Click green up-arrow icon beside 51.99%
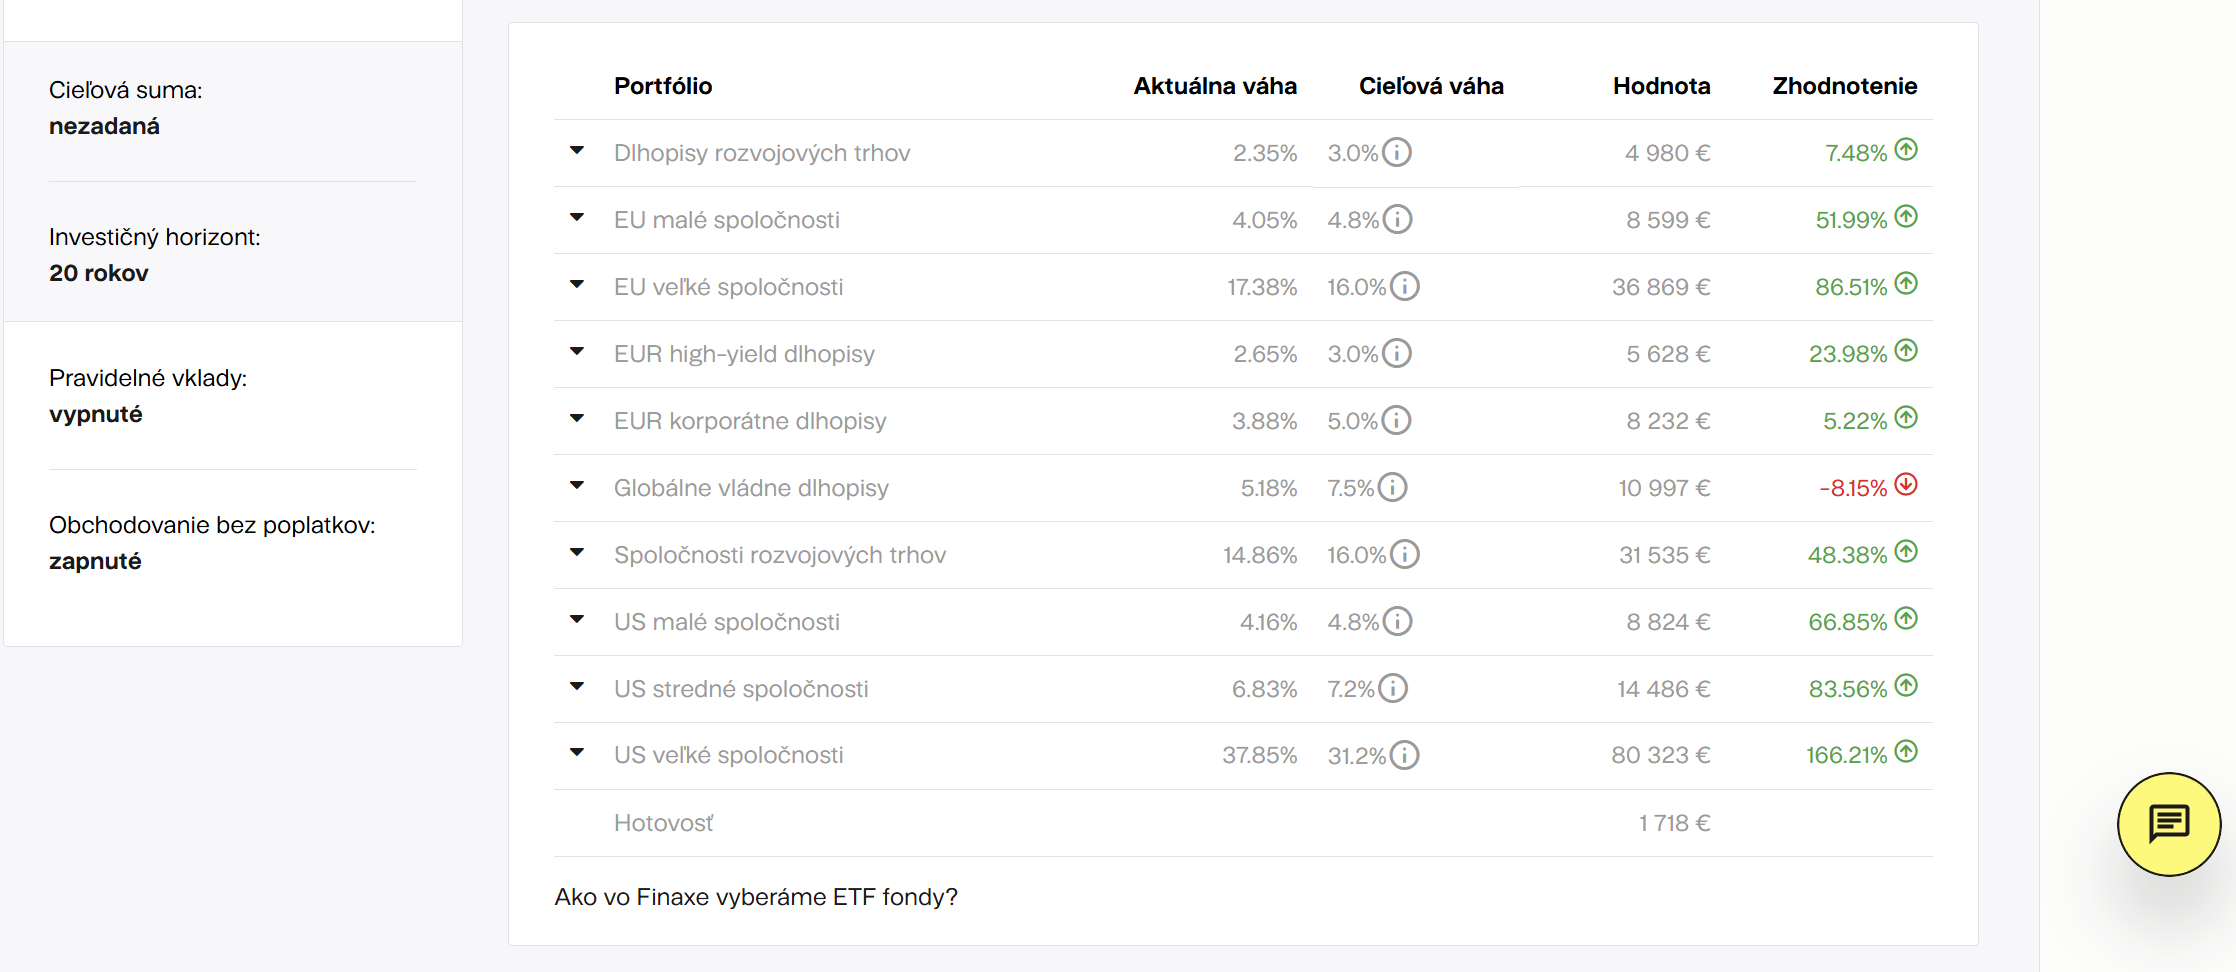2236x972 pixels. (x=1906, y=217)
